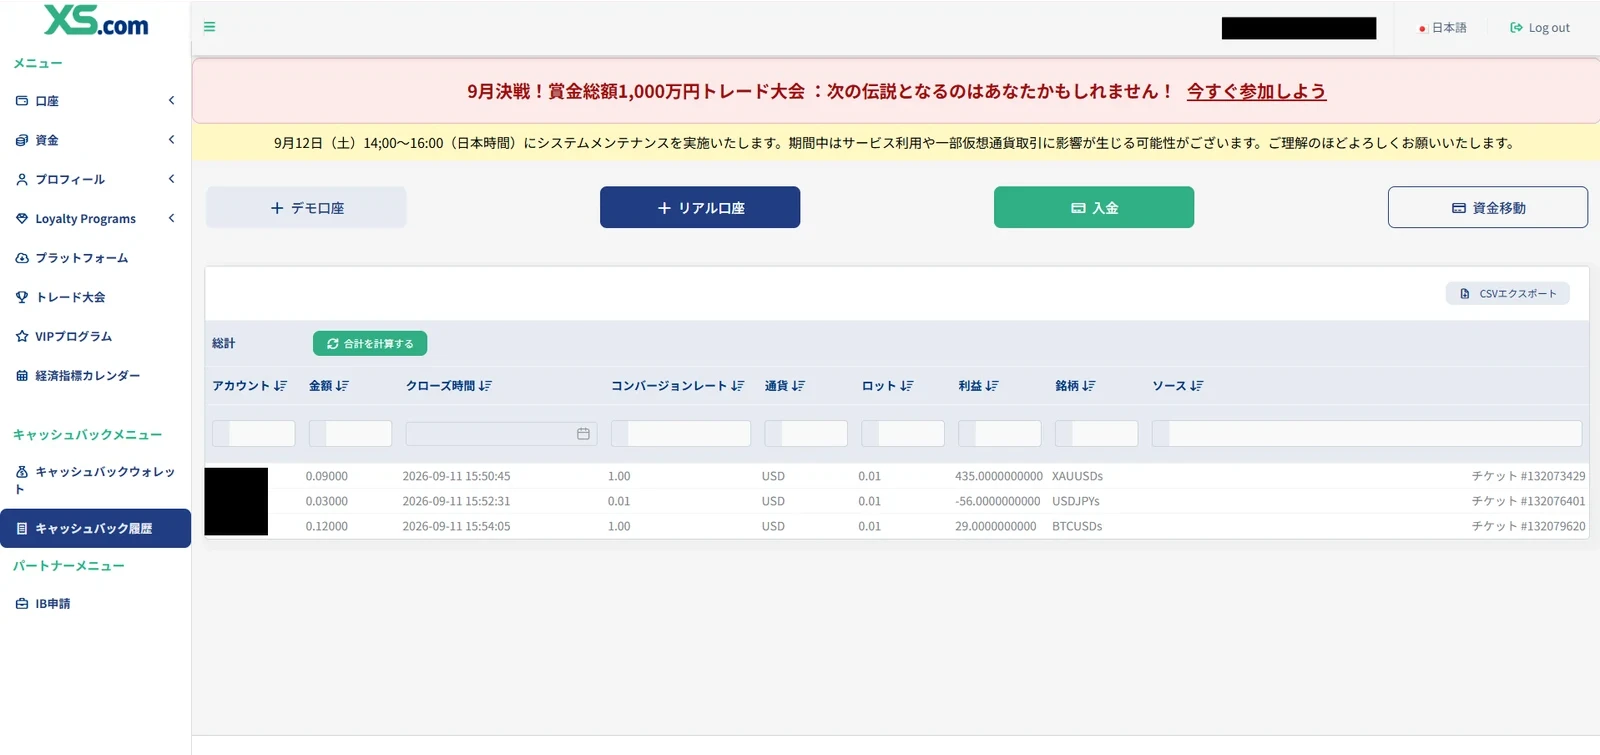Click チケット #132073429 source cell
Screen dimensions: 1600x755
(x=1528, y=476)
